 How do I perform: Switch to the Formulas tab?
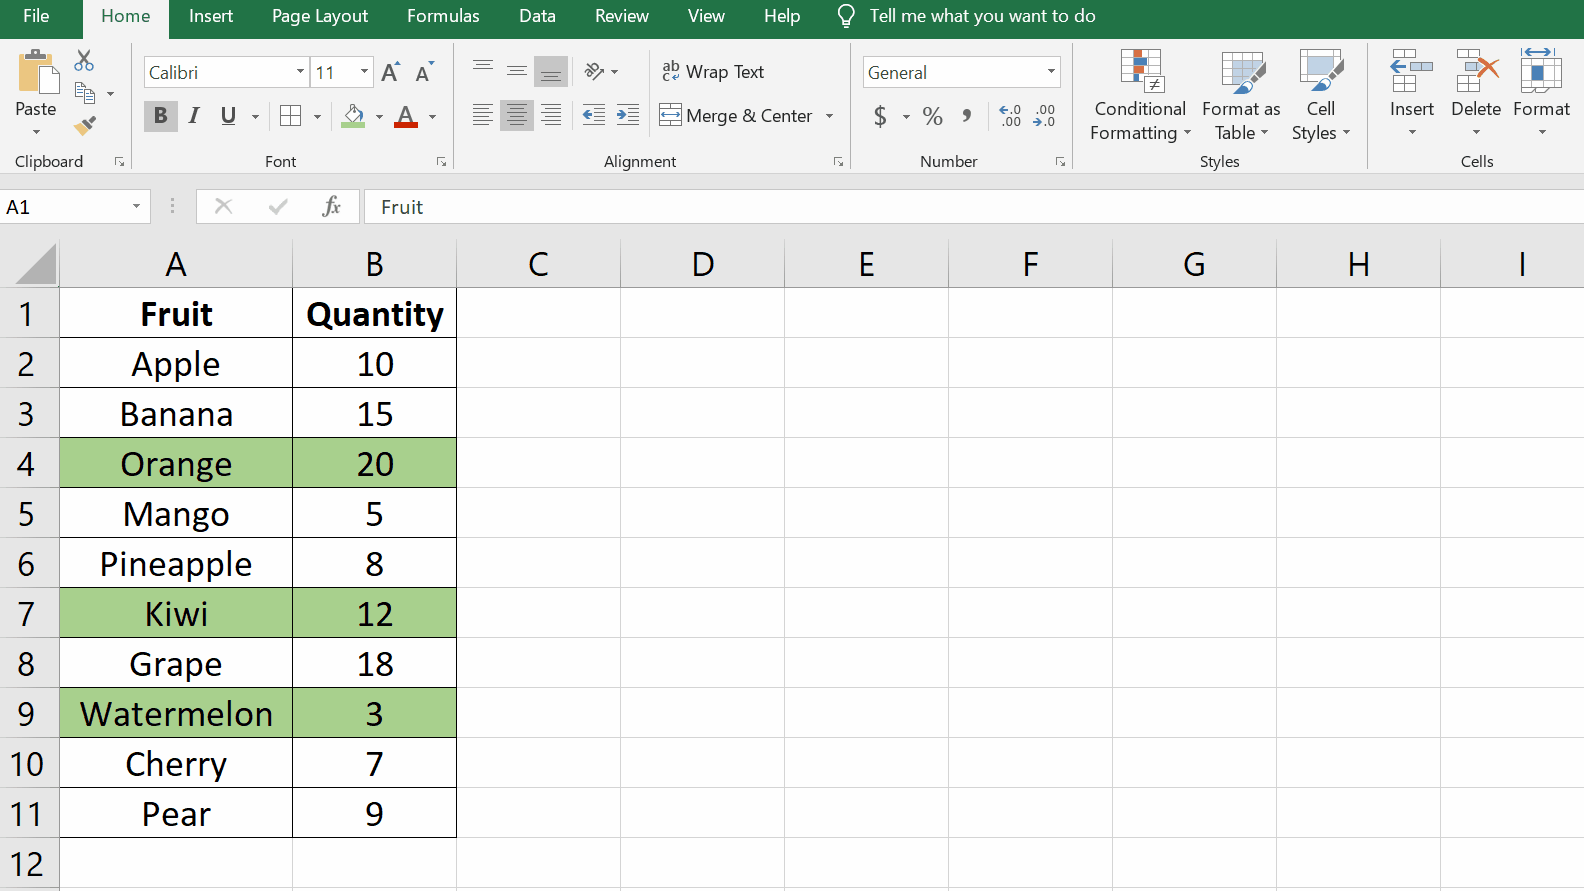[x=443, y=16]
